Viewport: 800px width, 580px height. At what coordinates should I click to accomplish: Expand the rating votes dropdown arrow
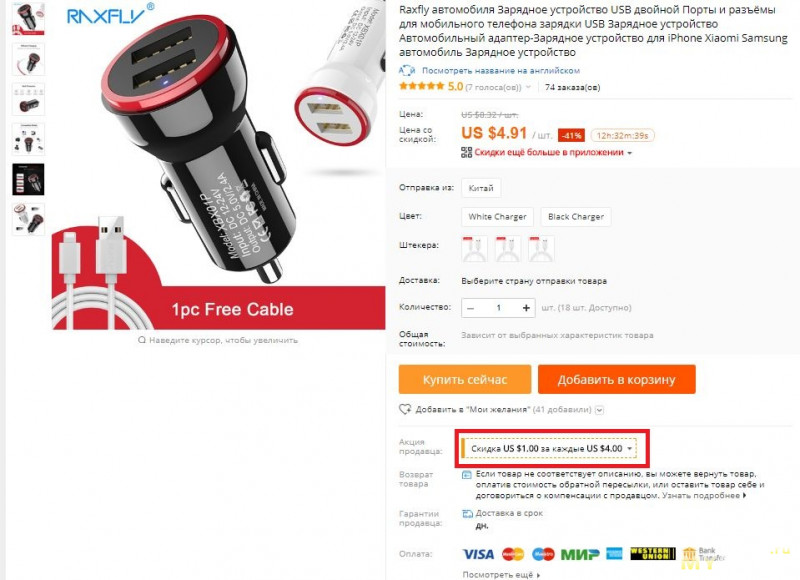[x=528, y=87]
